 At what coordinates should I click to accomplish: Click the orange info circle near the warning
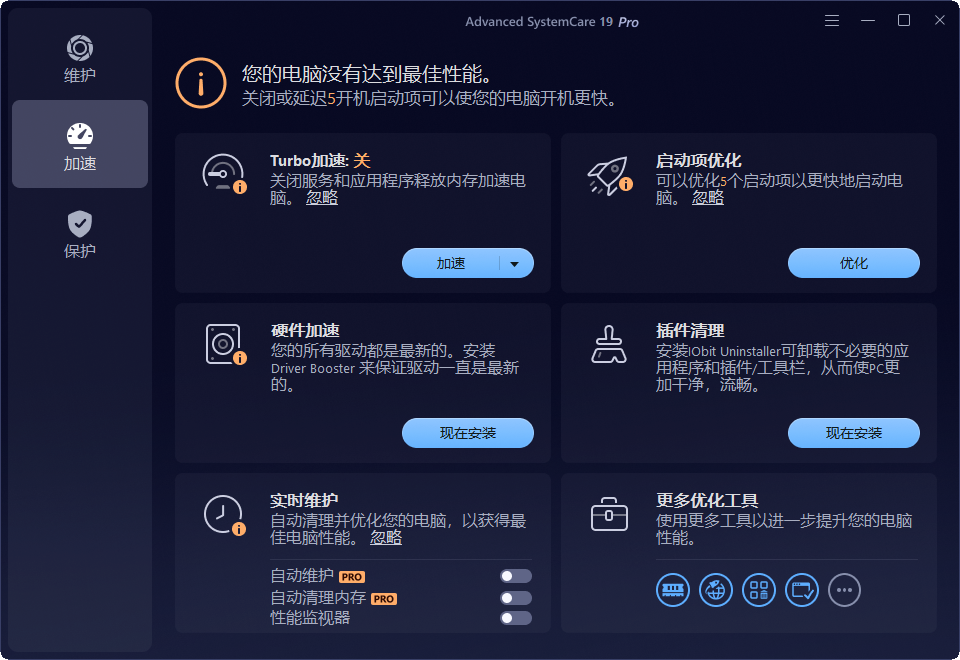click(x=200, y=83)
